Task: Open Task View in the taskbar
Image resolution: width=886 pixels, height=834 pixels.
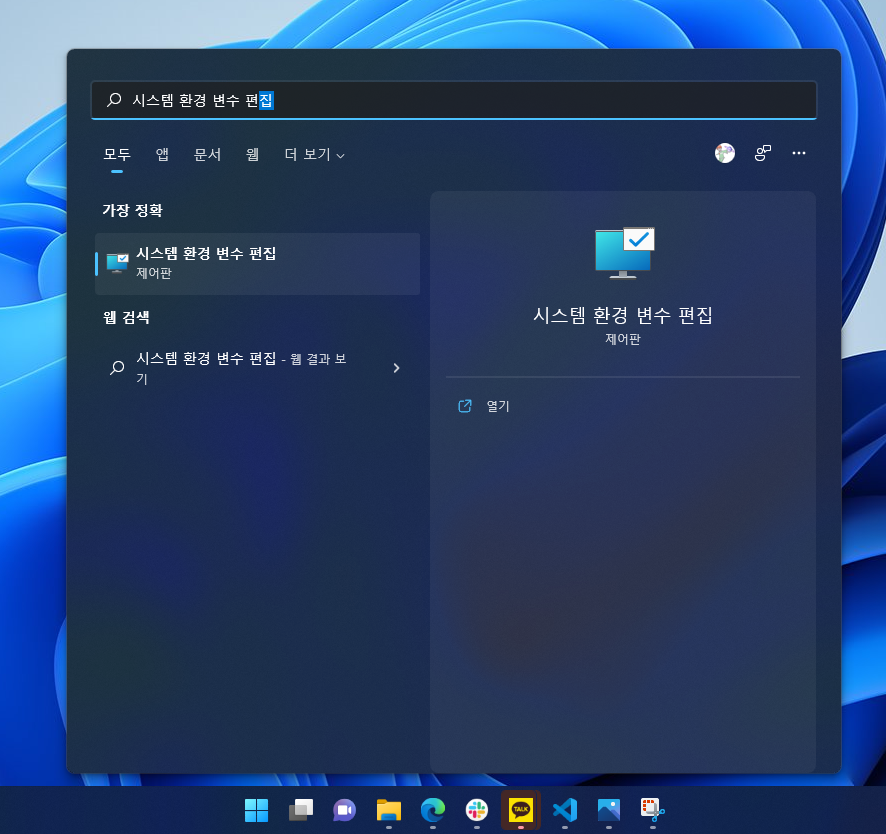Action: 301,810
